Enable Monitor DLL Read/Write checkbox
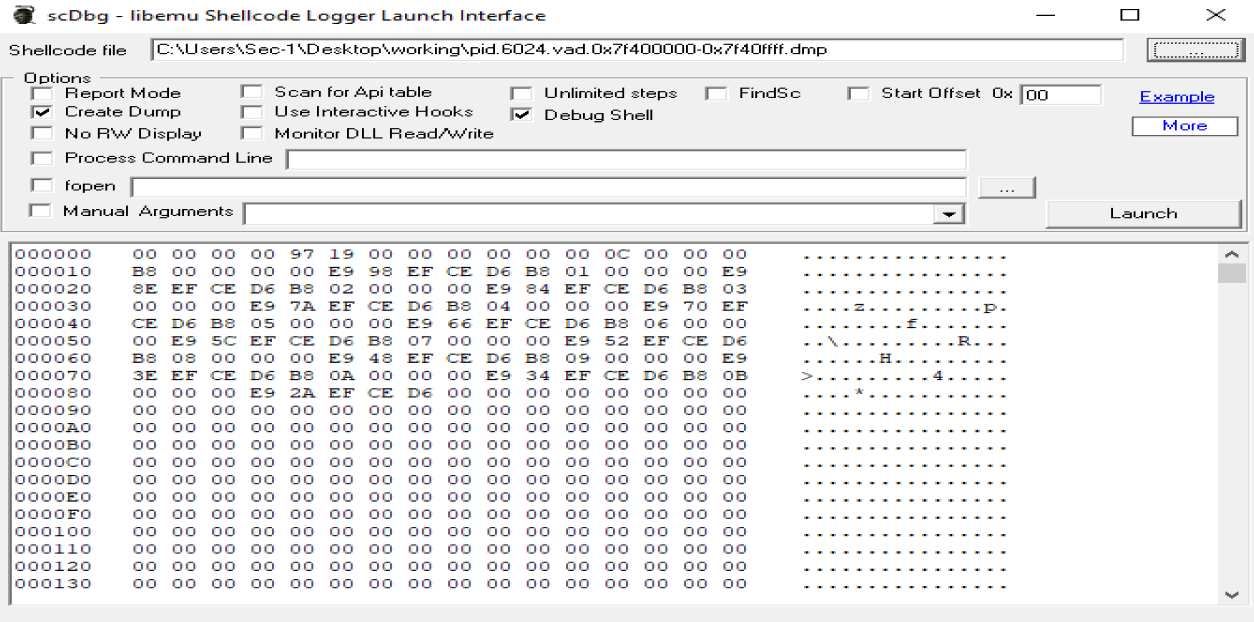 pos(252,133)
